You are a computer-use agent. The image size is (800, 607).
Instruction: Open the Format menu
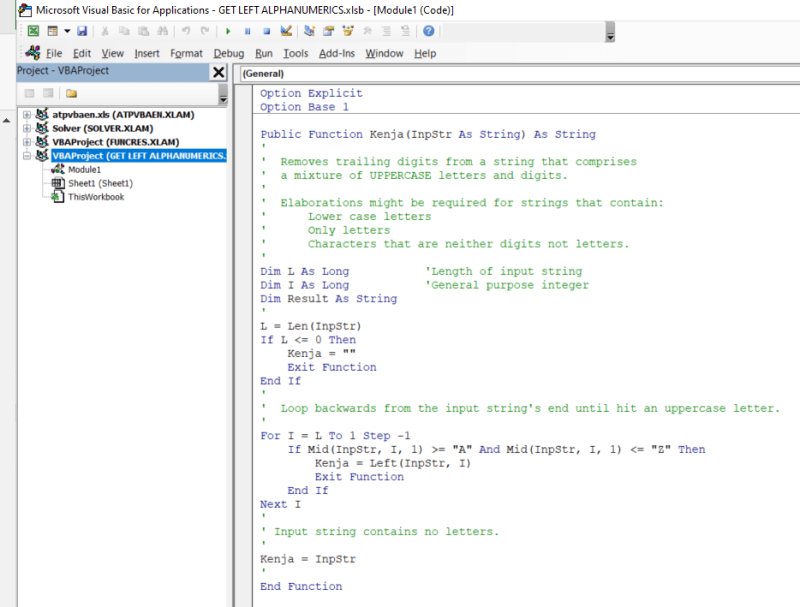pos(186,53)
